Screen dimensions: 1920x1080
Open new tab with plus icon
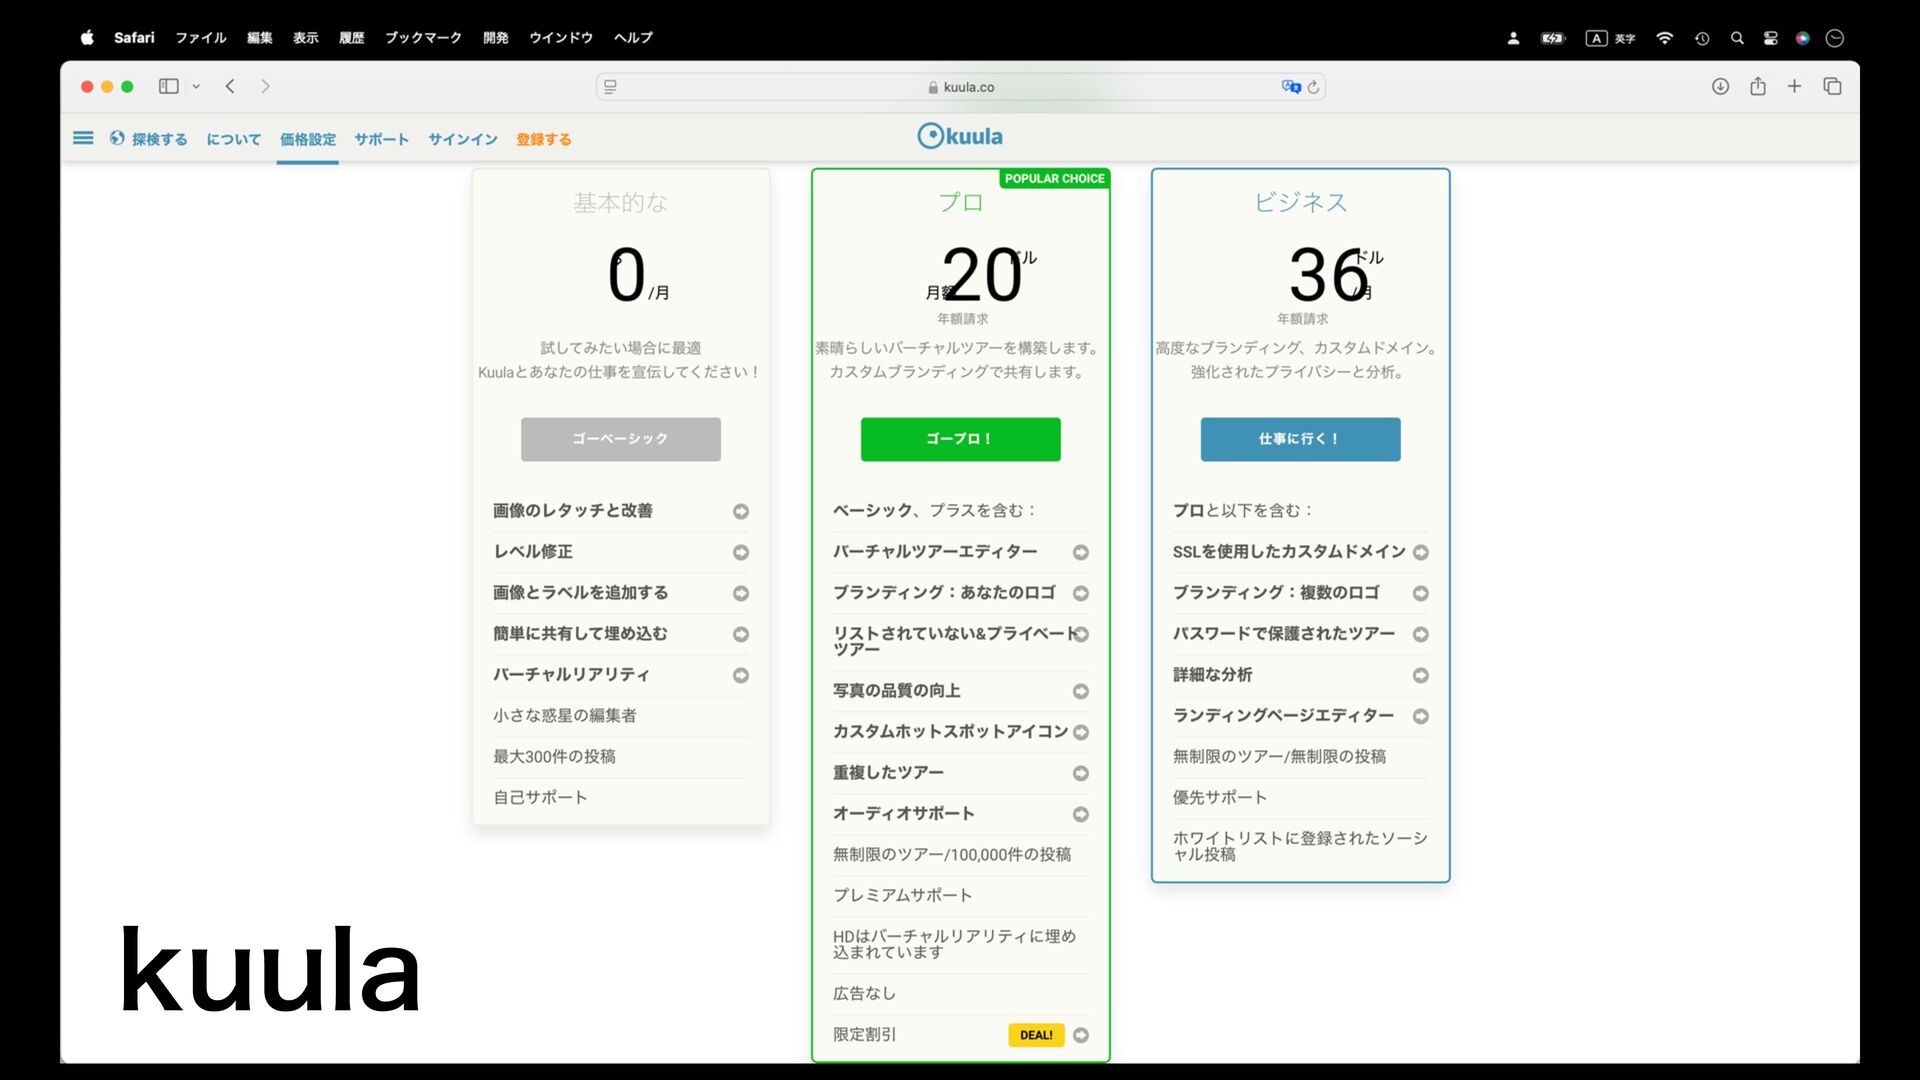[1795, 87]
